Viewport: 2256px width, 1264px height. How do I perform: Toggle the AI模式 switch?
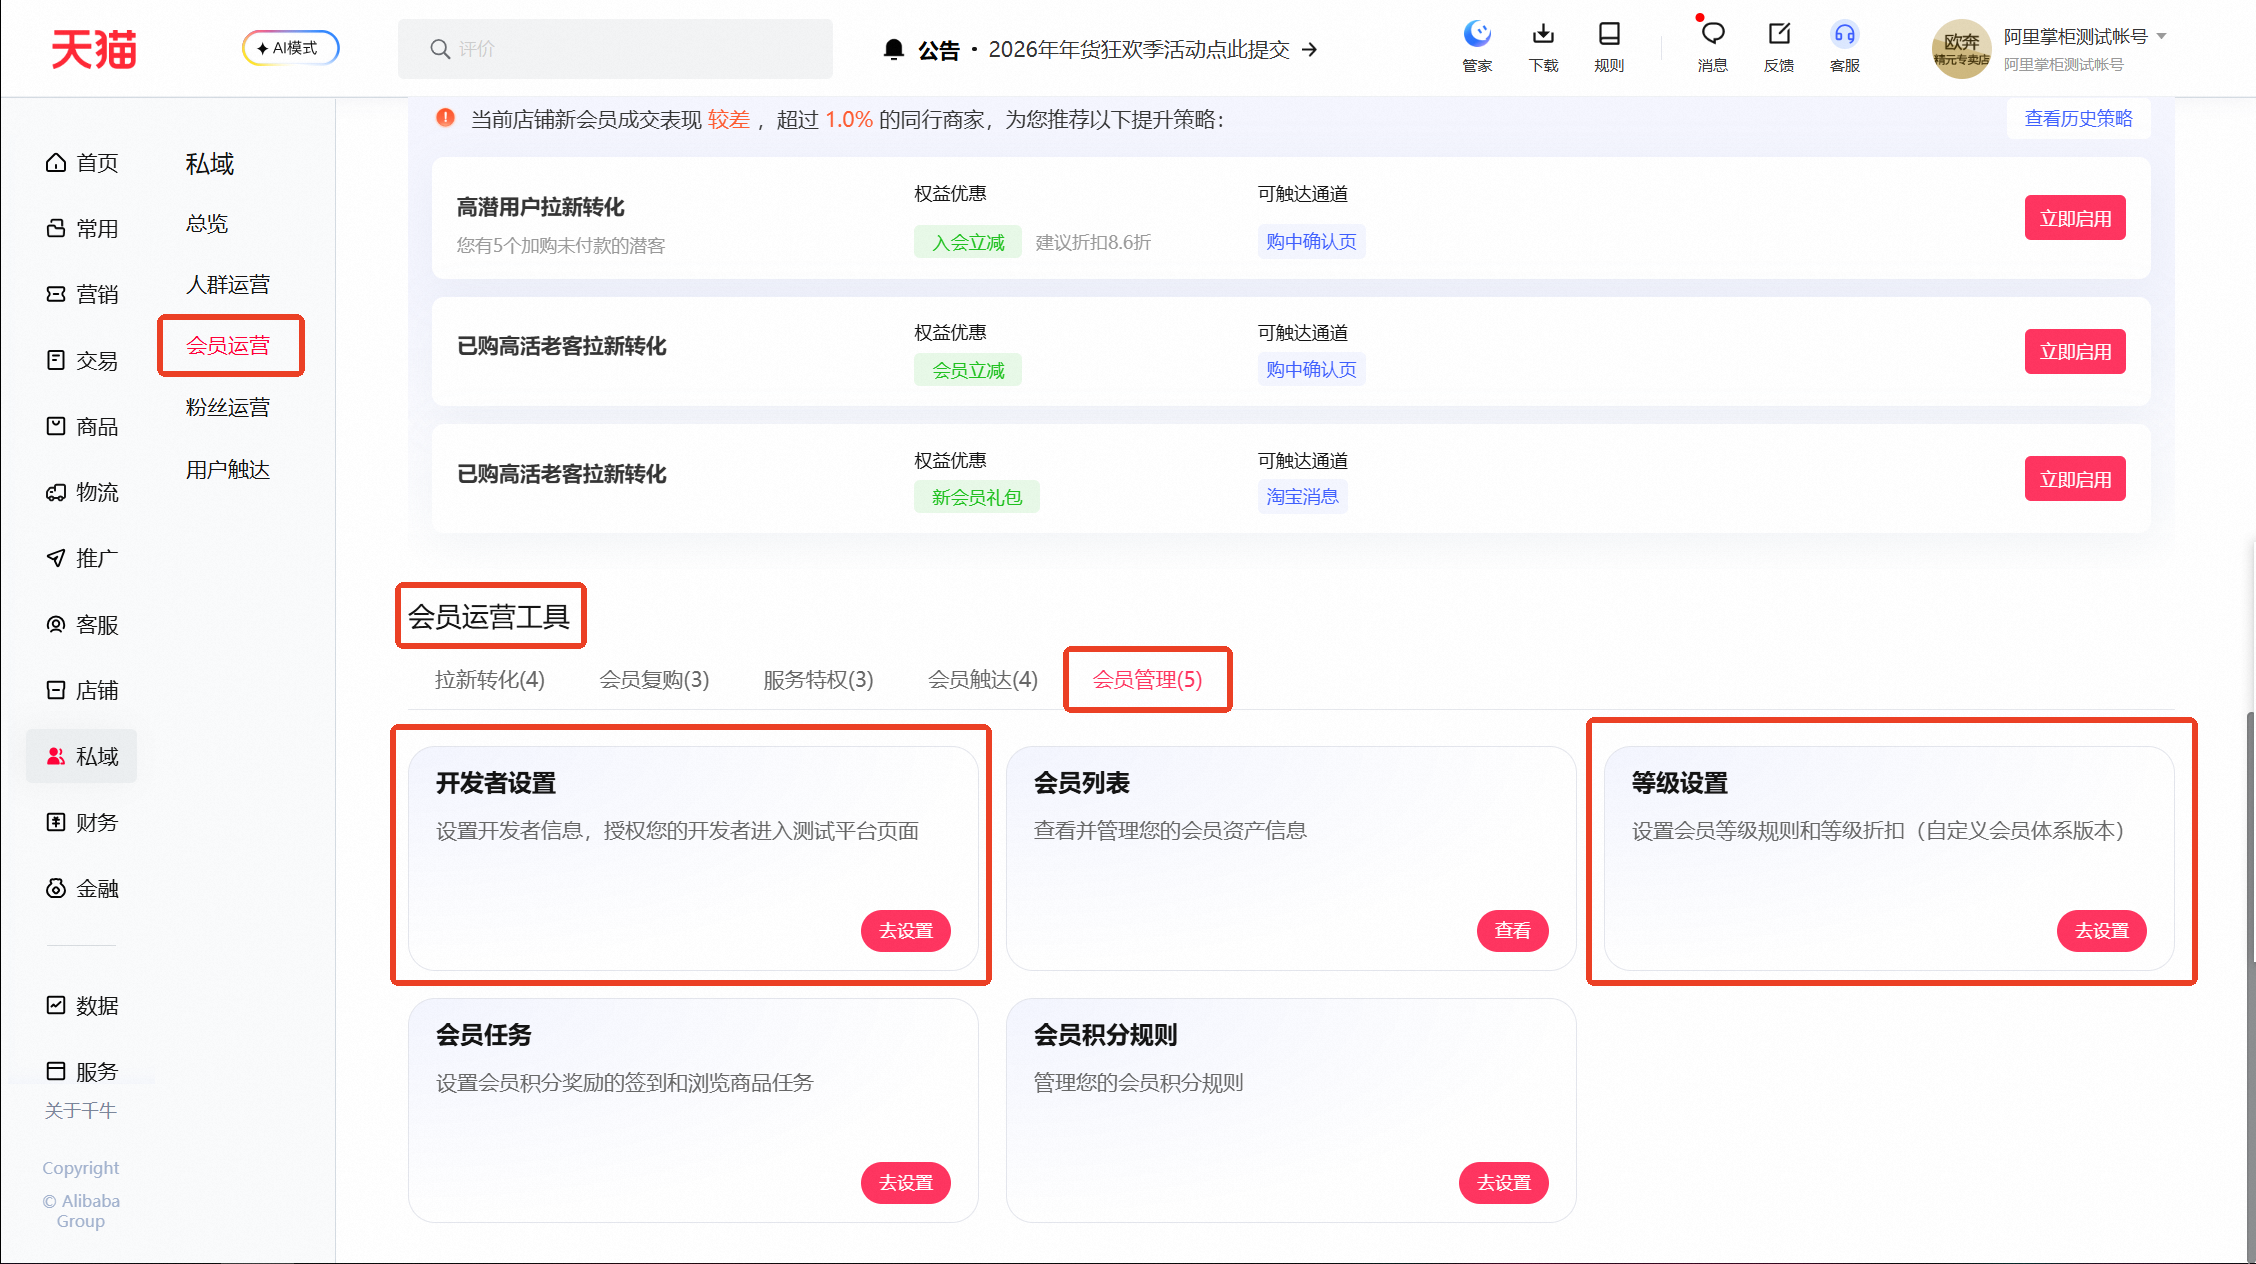290,48
